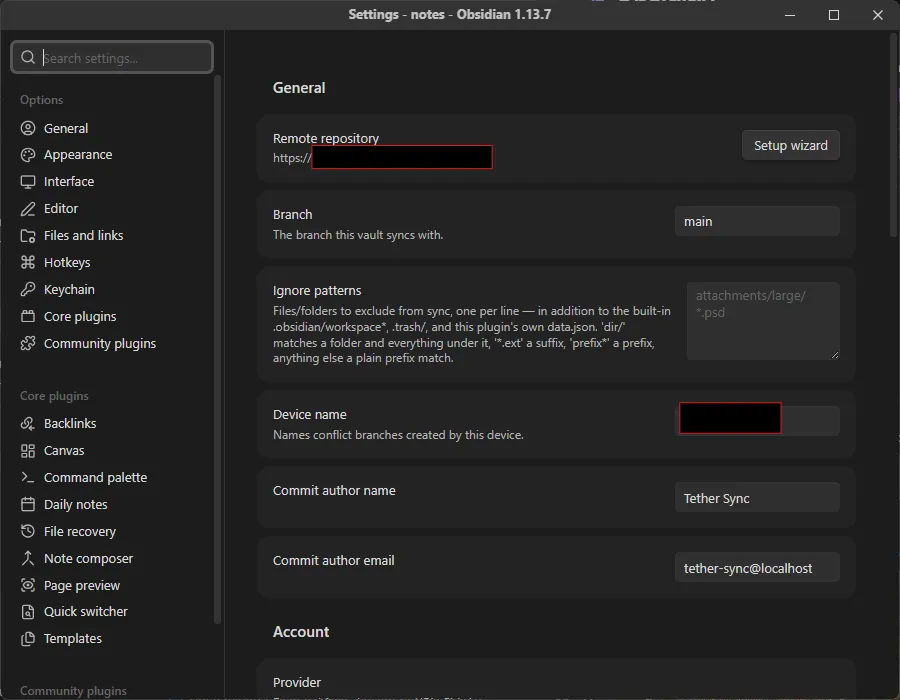The image size is (900, 700).
Task: Click the Provider setting label
Action: (x=297, y=683)
